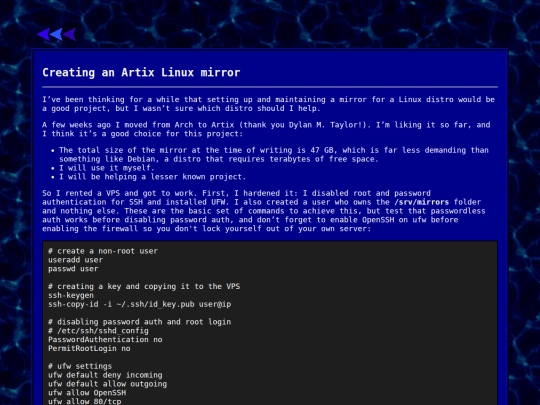
Task: Click the line "ufw allow 80/tcp"
Action: pyautogui.click(x=85, y=402)
